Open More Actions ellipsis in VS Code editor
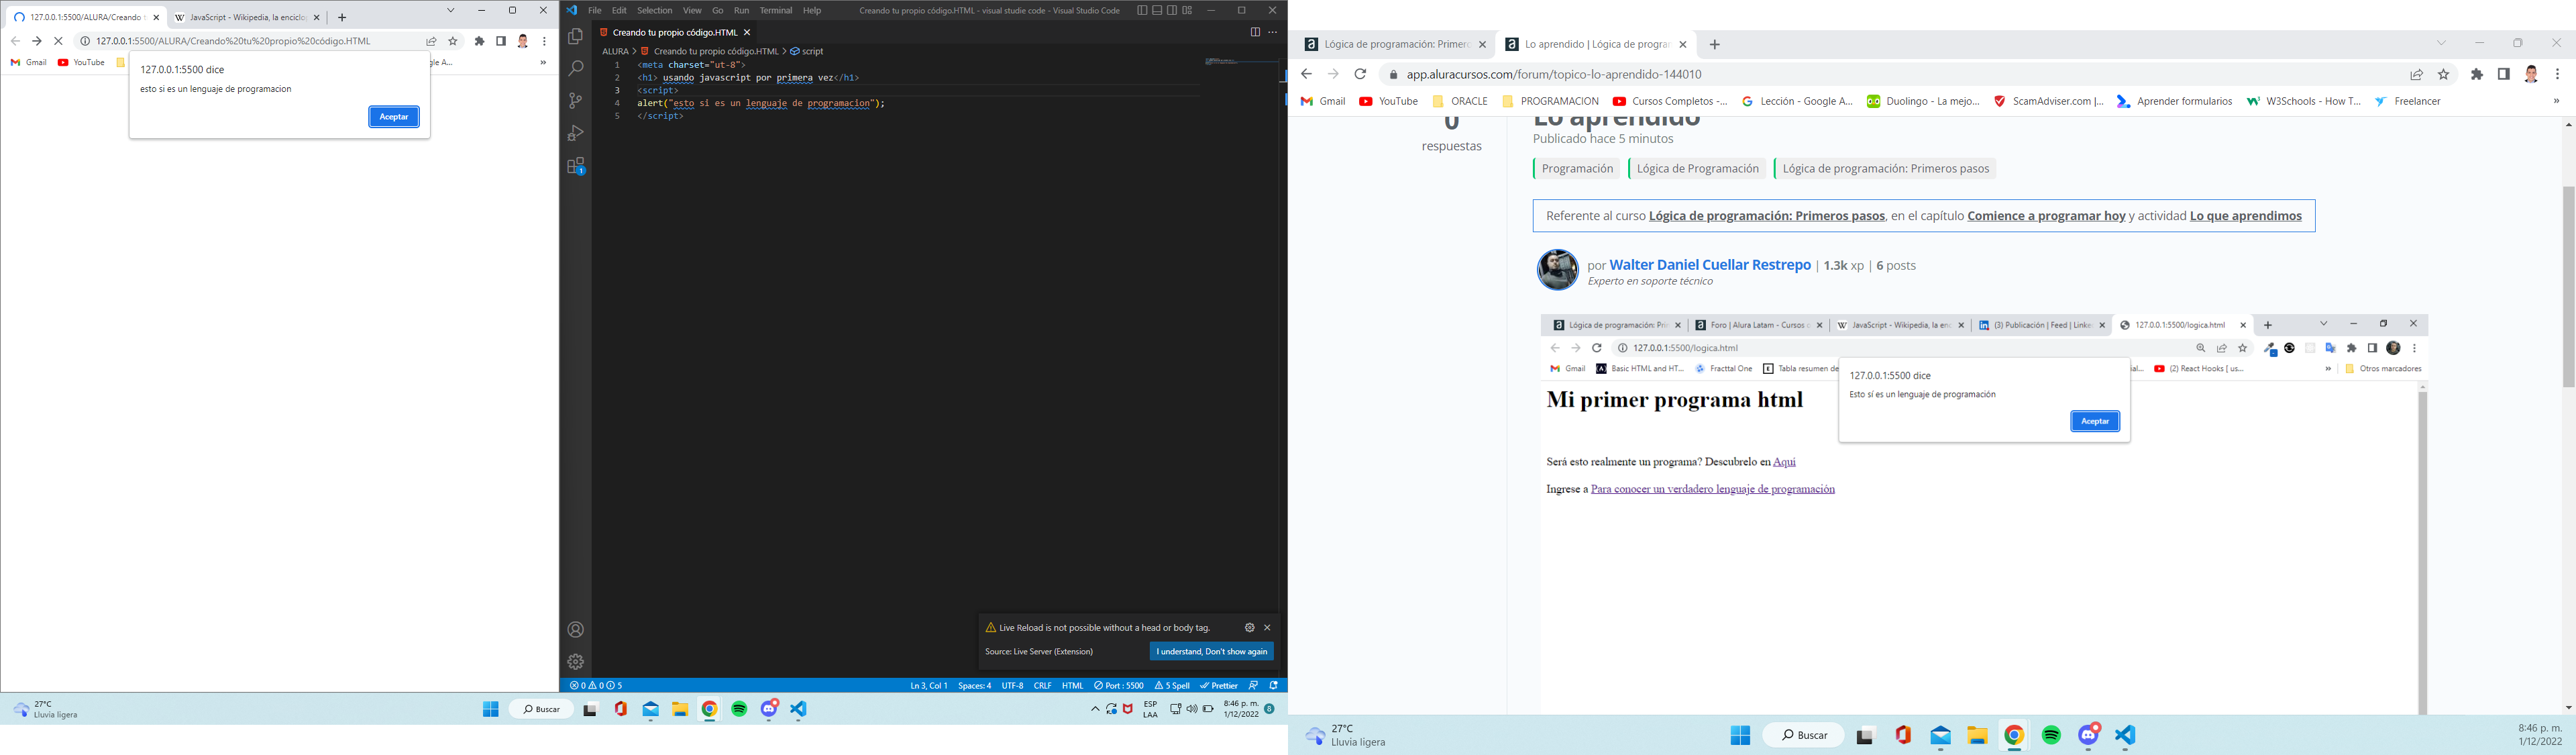Image resolution: width=2576 pixels, height=755 pixels. 1272,32
